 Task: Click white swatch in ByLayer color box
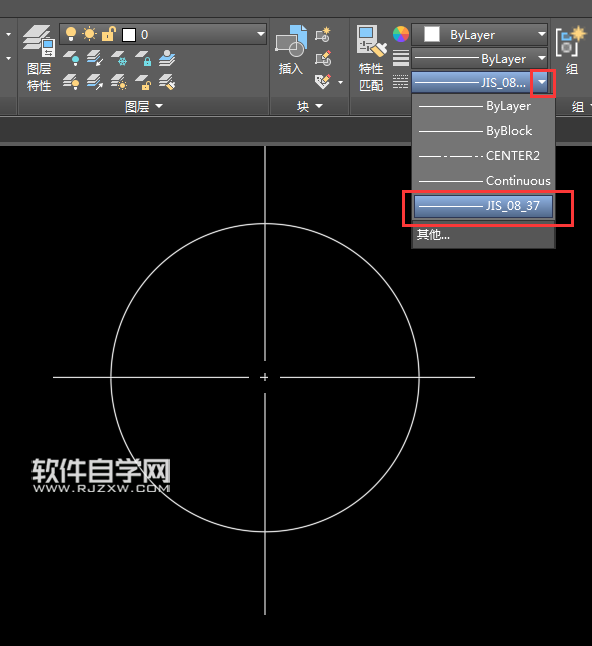point(432,34)
